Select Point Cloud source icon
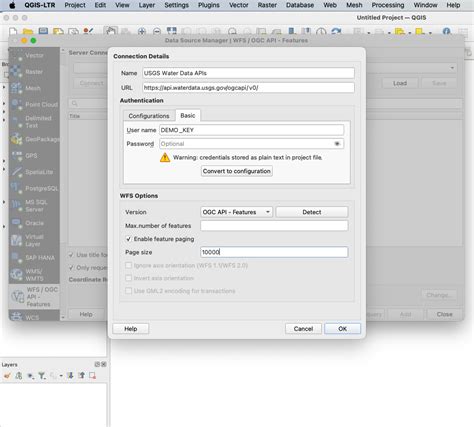 click(16, 104)
